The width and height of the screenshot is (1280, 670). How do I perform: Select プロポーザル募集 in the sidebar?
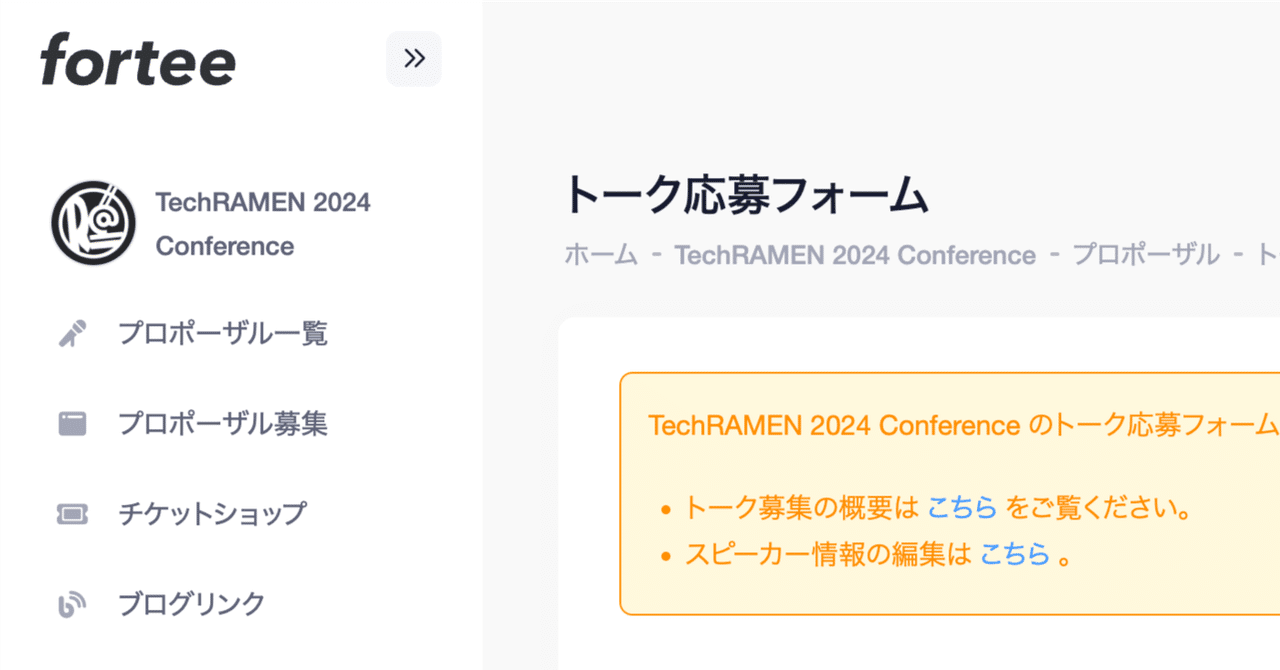point(222,424)
